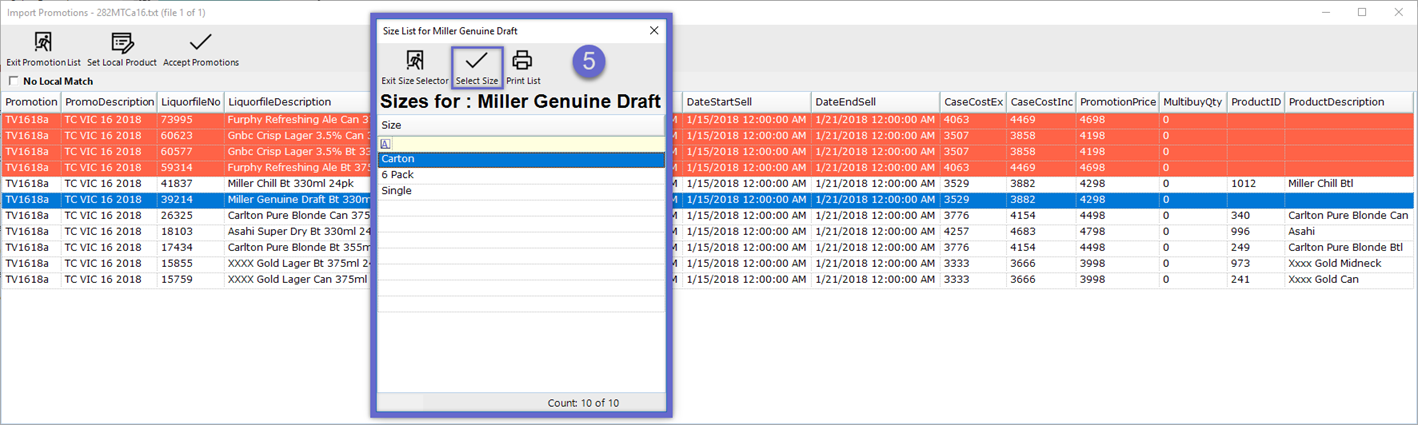Viewport: 1418px width, 425px height.
Task: Click Count 10 of 10 status text
Action: click(583, 403)
